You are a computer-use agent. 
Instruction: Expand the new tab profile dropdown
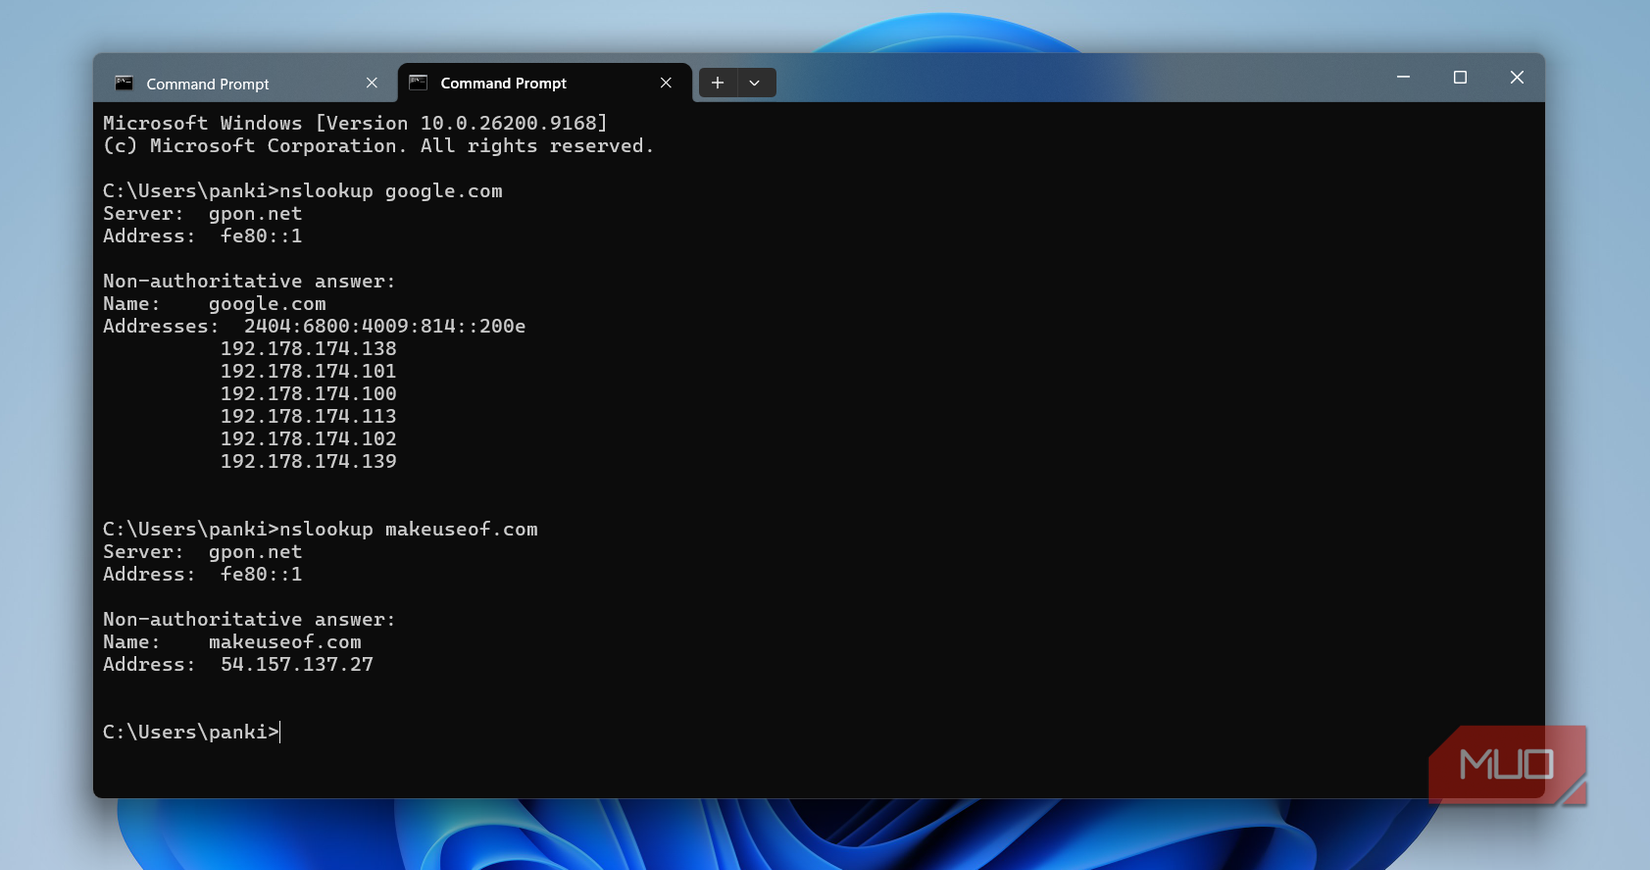[755, 83]
